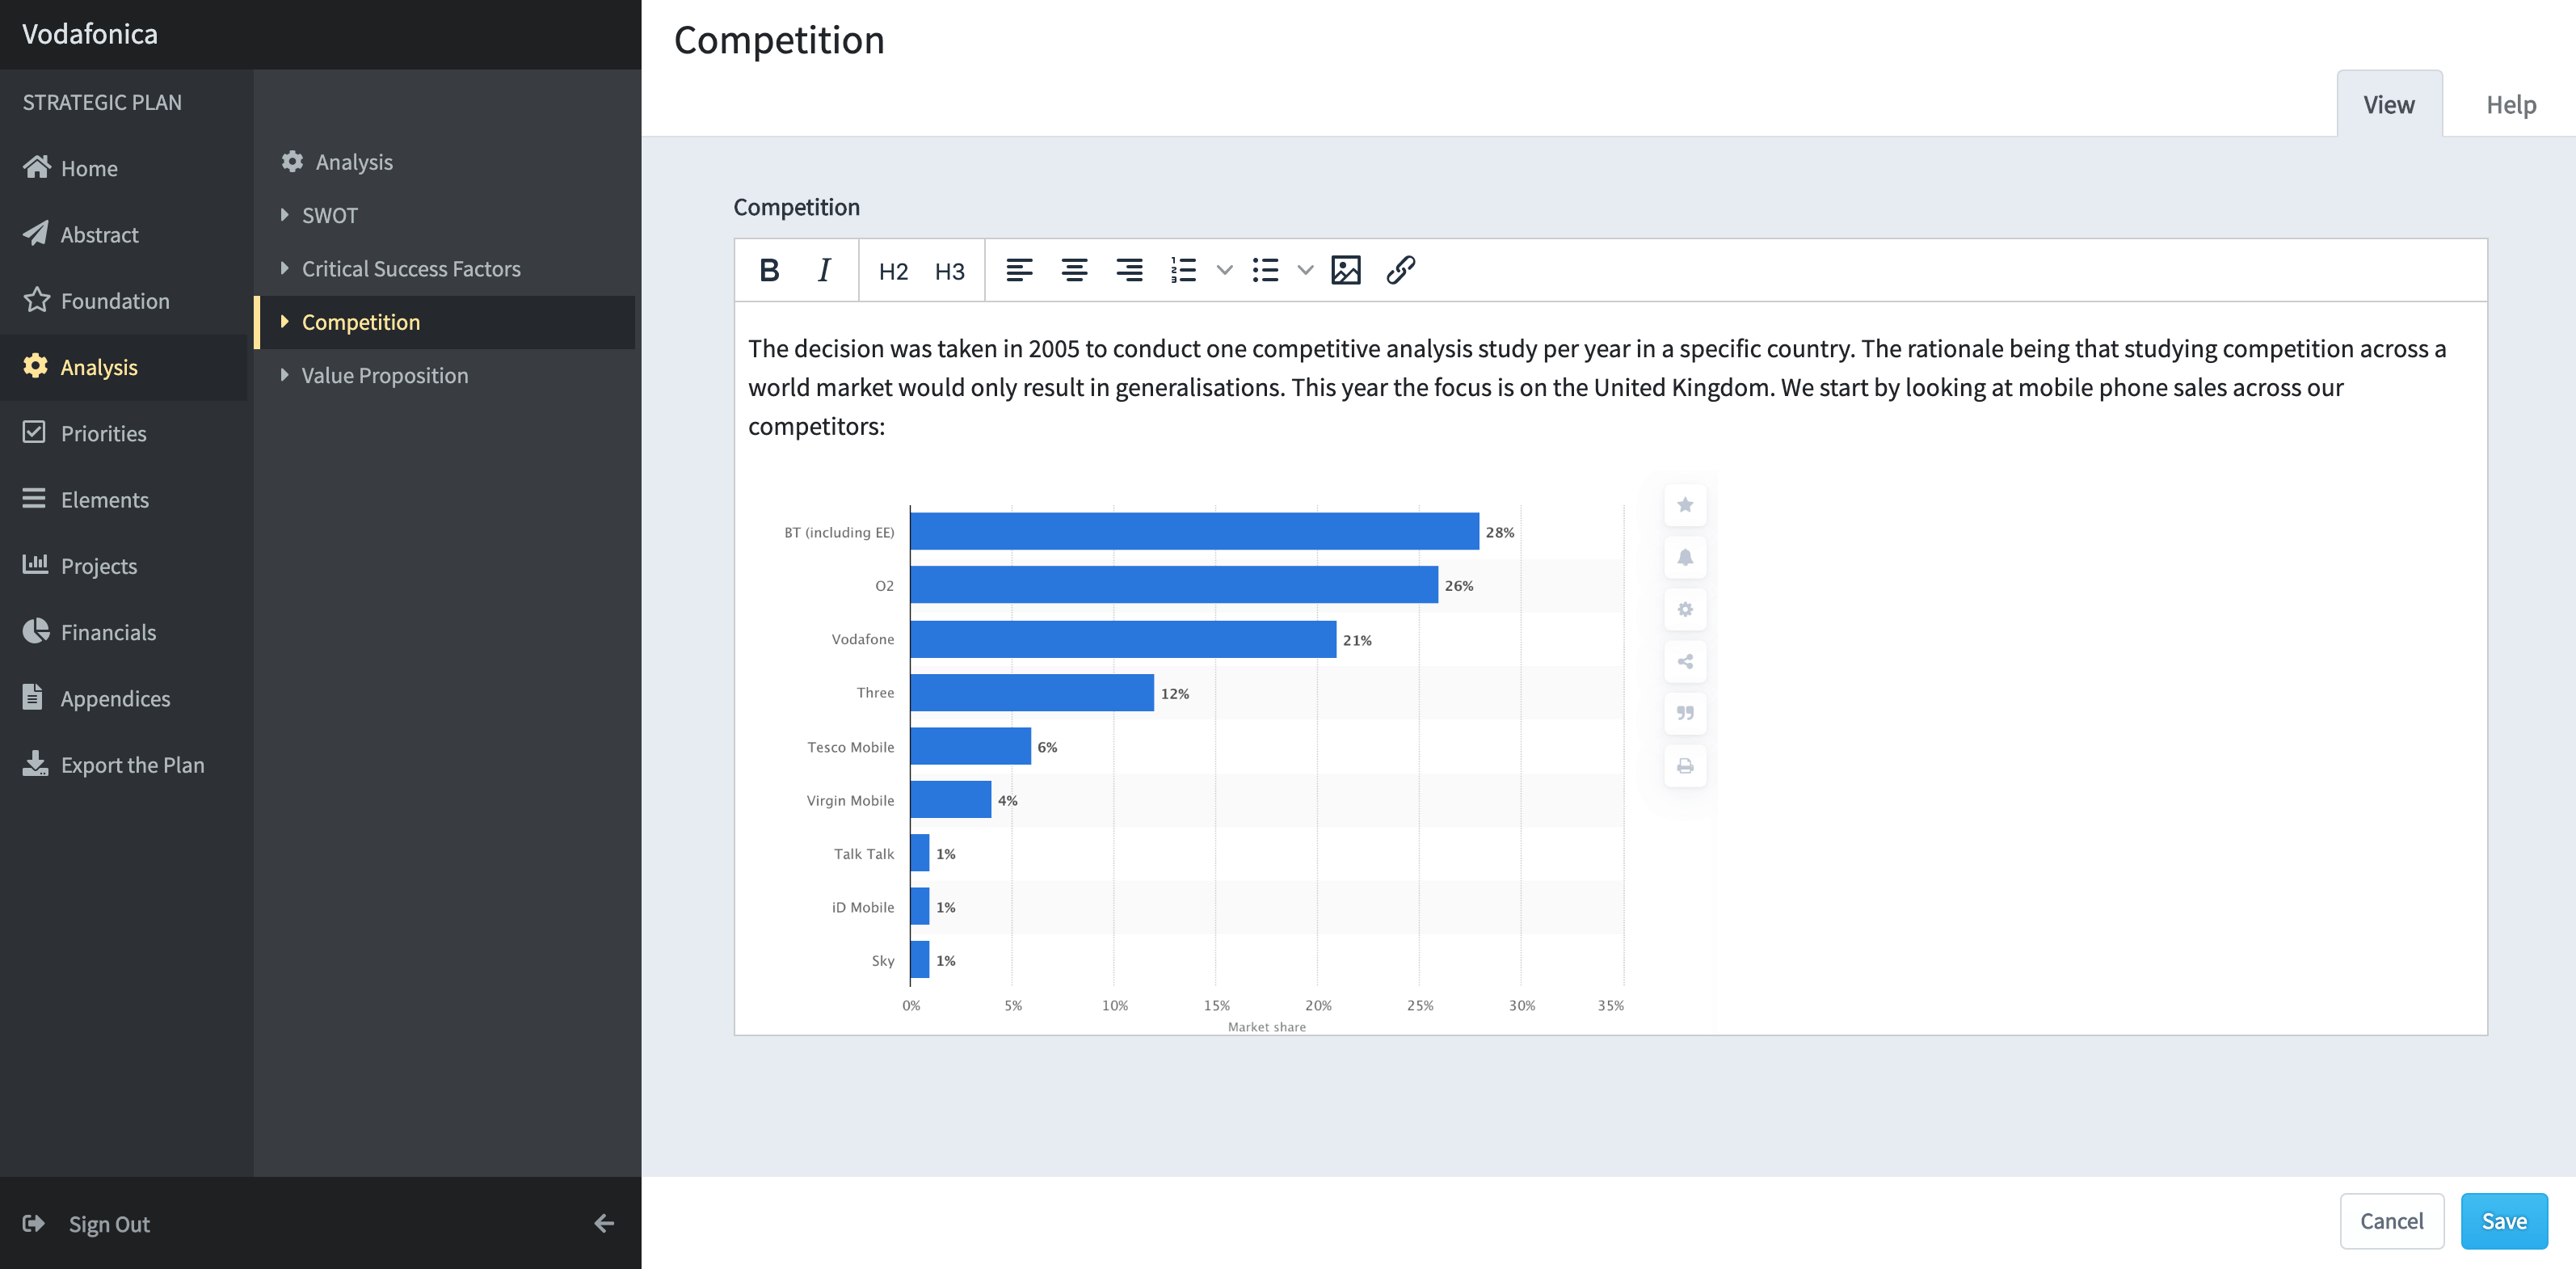This screenshot has height=1269, width=2576.
Task: Insert an image into the editor
Action: tap(1346, 270)
